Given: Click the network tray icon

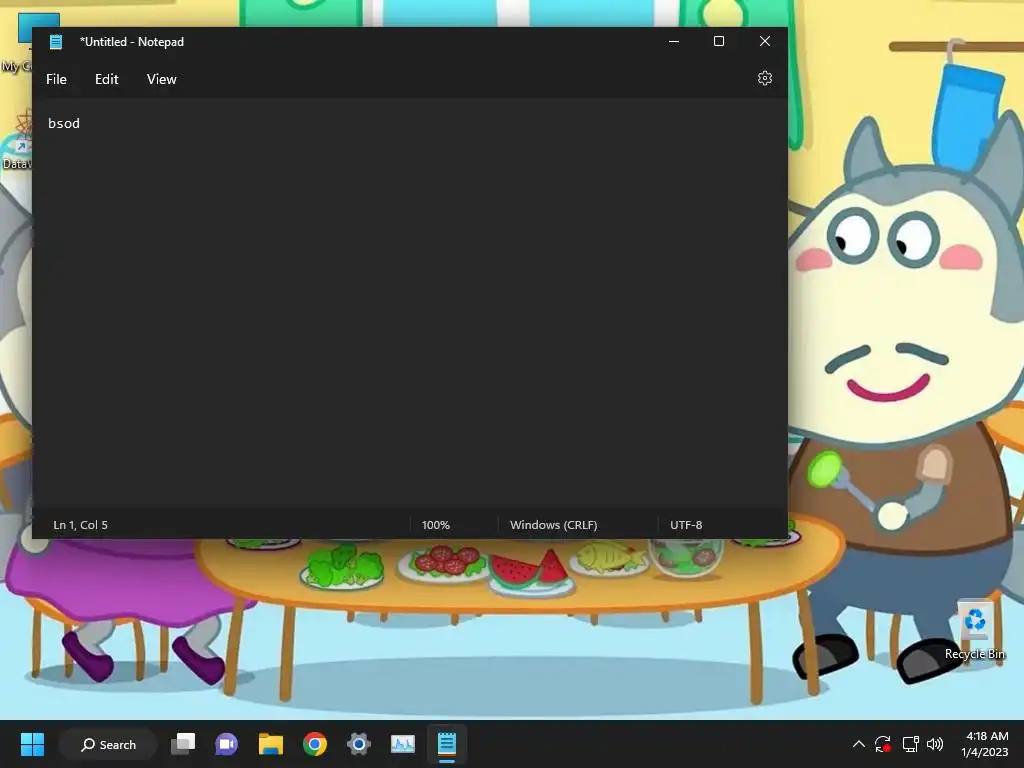Looking at the screenshot, I should click(x=910, y=744).
